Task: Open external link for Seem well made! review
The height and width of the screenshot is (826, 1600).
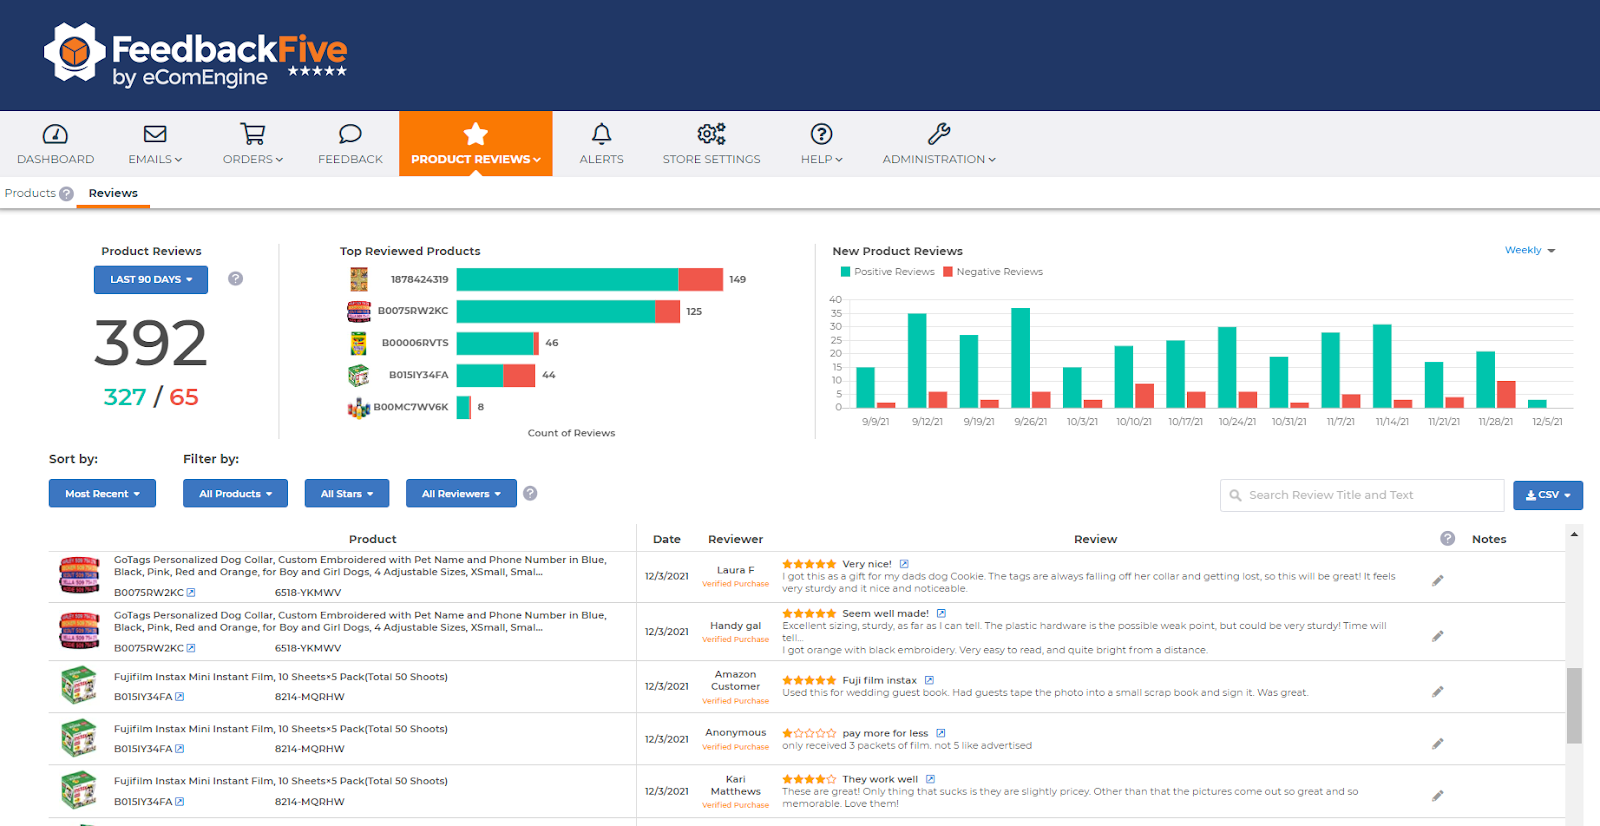Action: [941, 613]
